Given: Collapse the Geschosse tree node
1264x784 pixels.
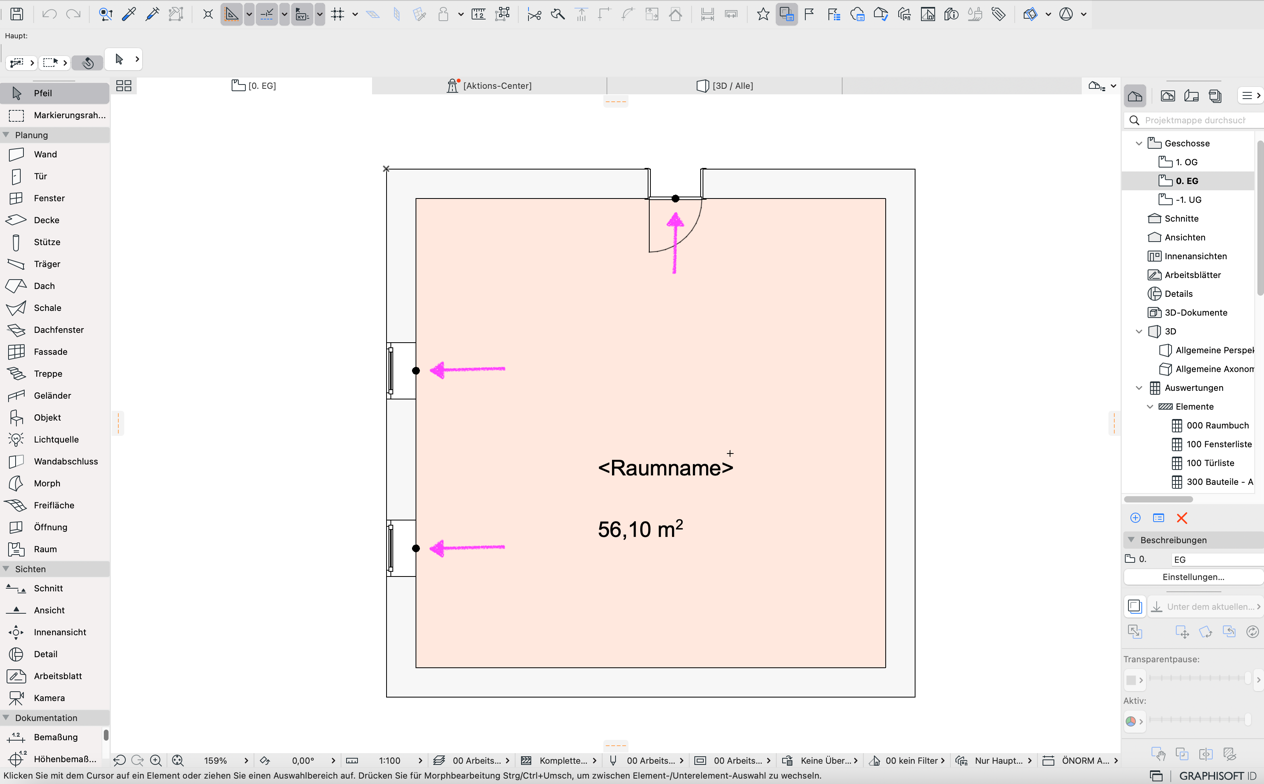Looking at the screenshot, I should tap(1139, 143).
